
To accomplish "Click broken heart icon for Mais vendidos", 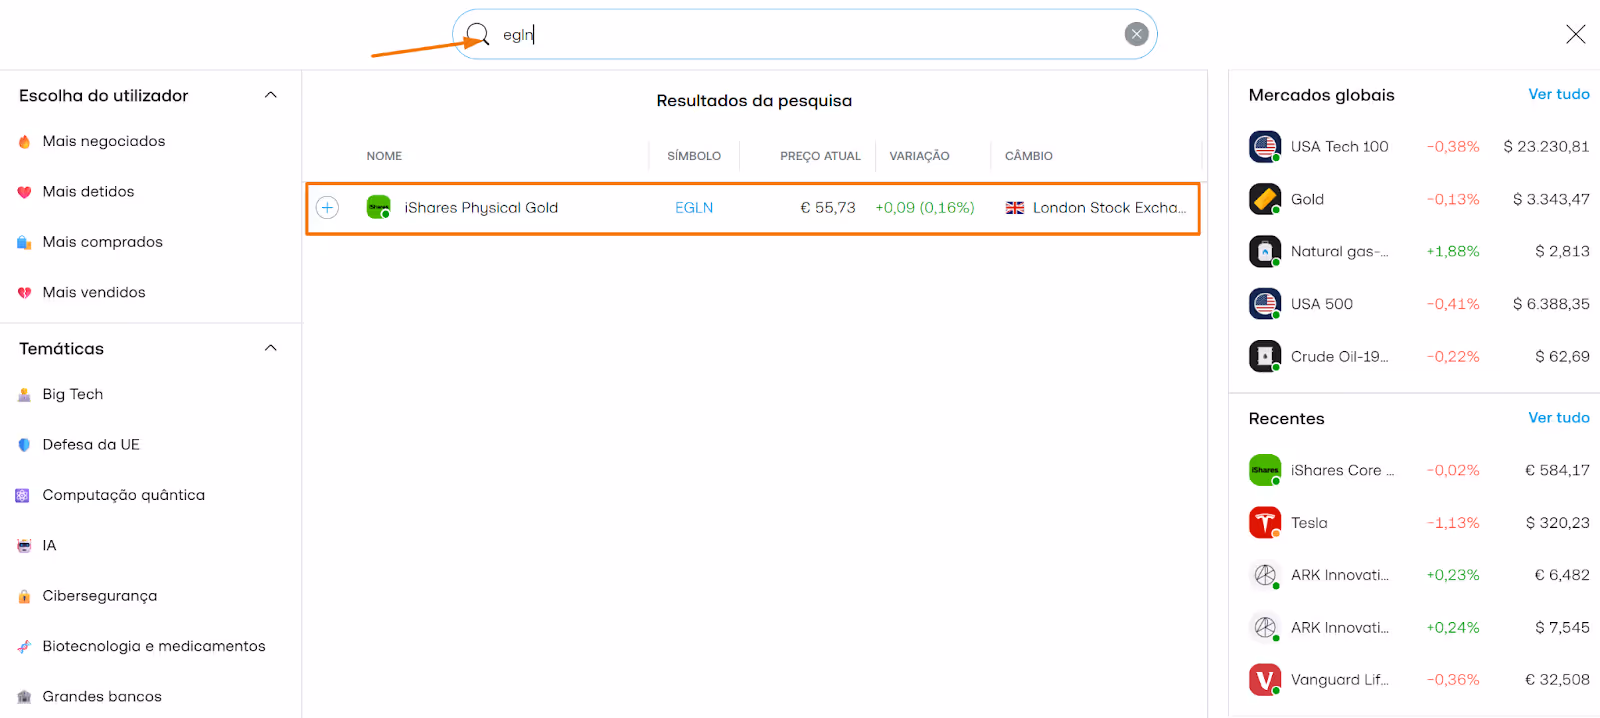I will coord(24,293).
